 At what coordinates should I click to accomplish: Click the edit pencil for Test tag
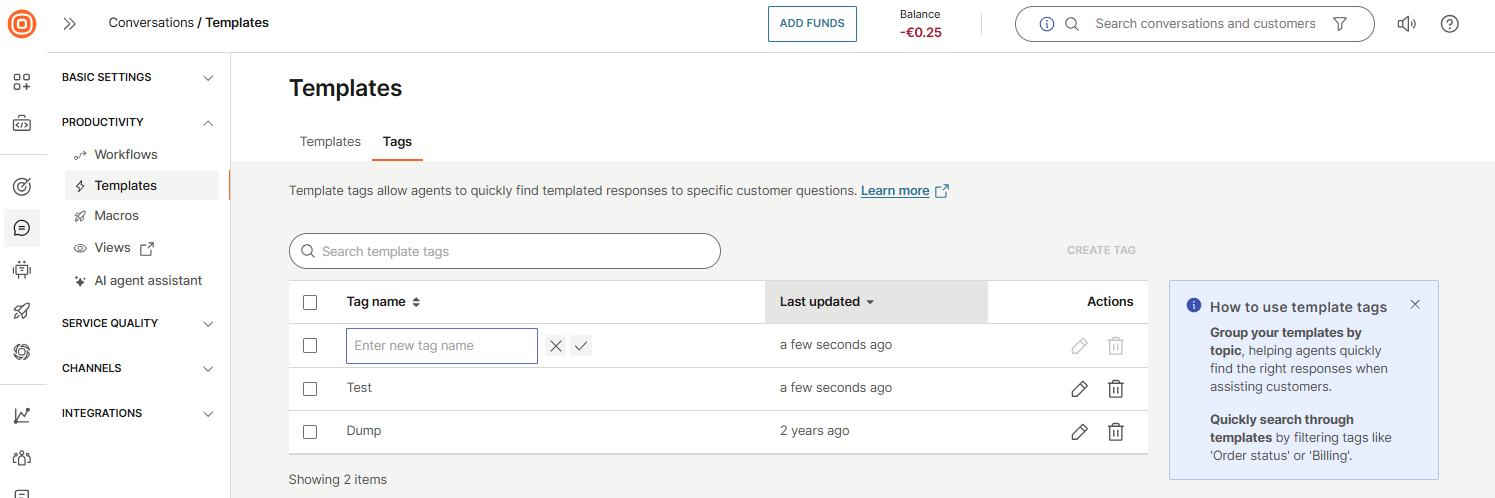tap(1079, 389)
